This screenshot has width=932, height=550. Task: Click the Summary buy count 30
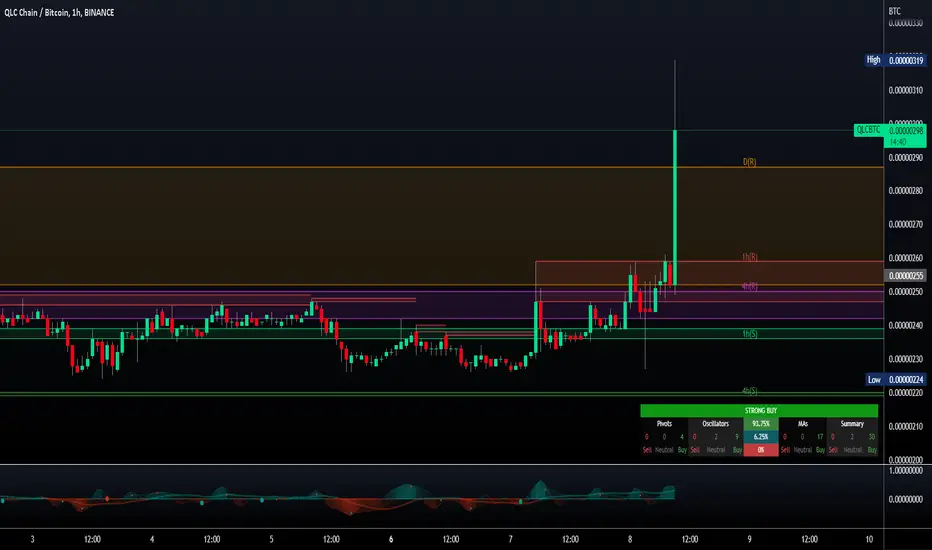(871, 437)
